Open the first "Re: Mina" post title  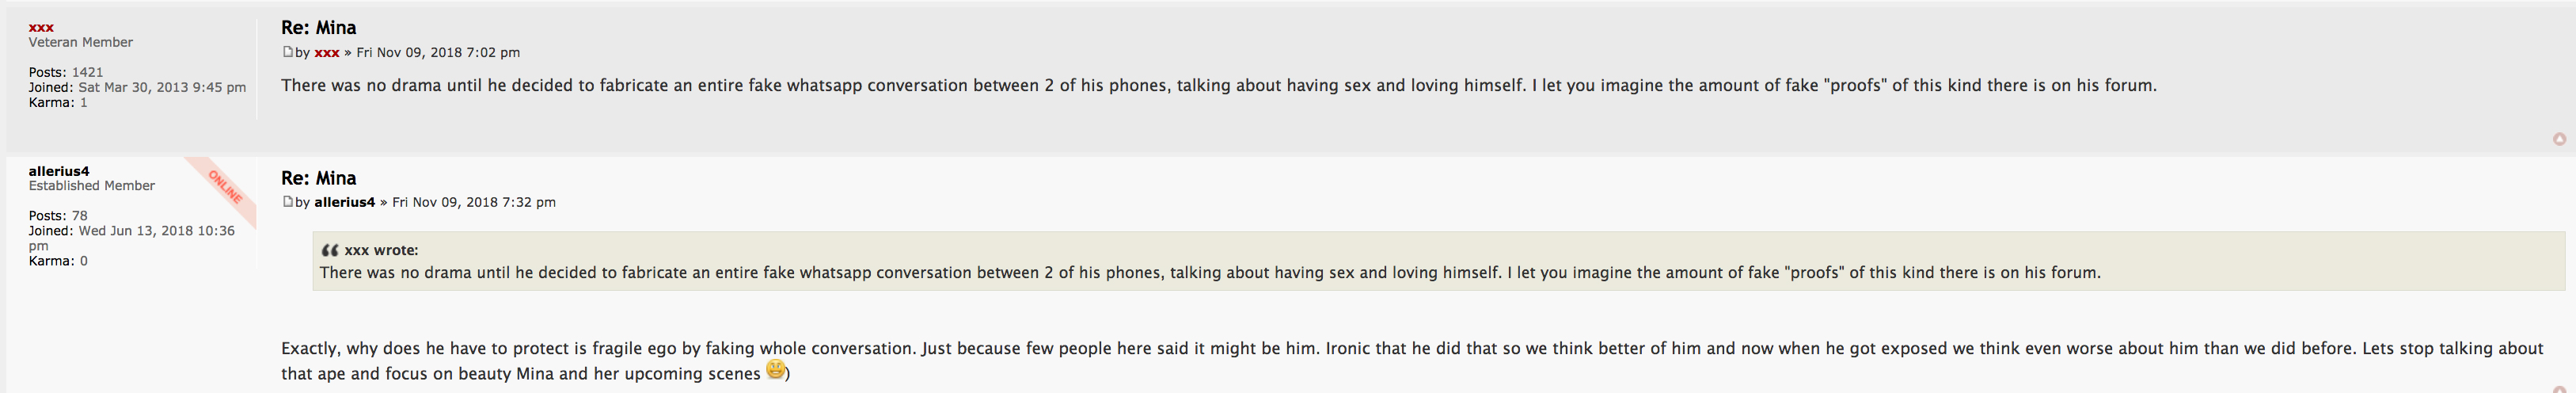tap(318, 28)
